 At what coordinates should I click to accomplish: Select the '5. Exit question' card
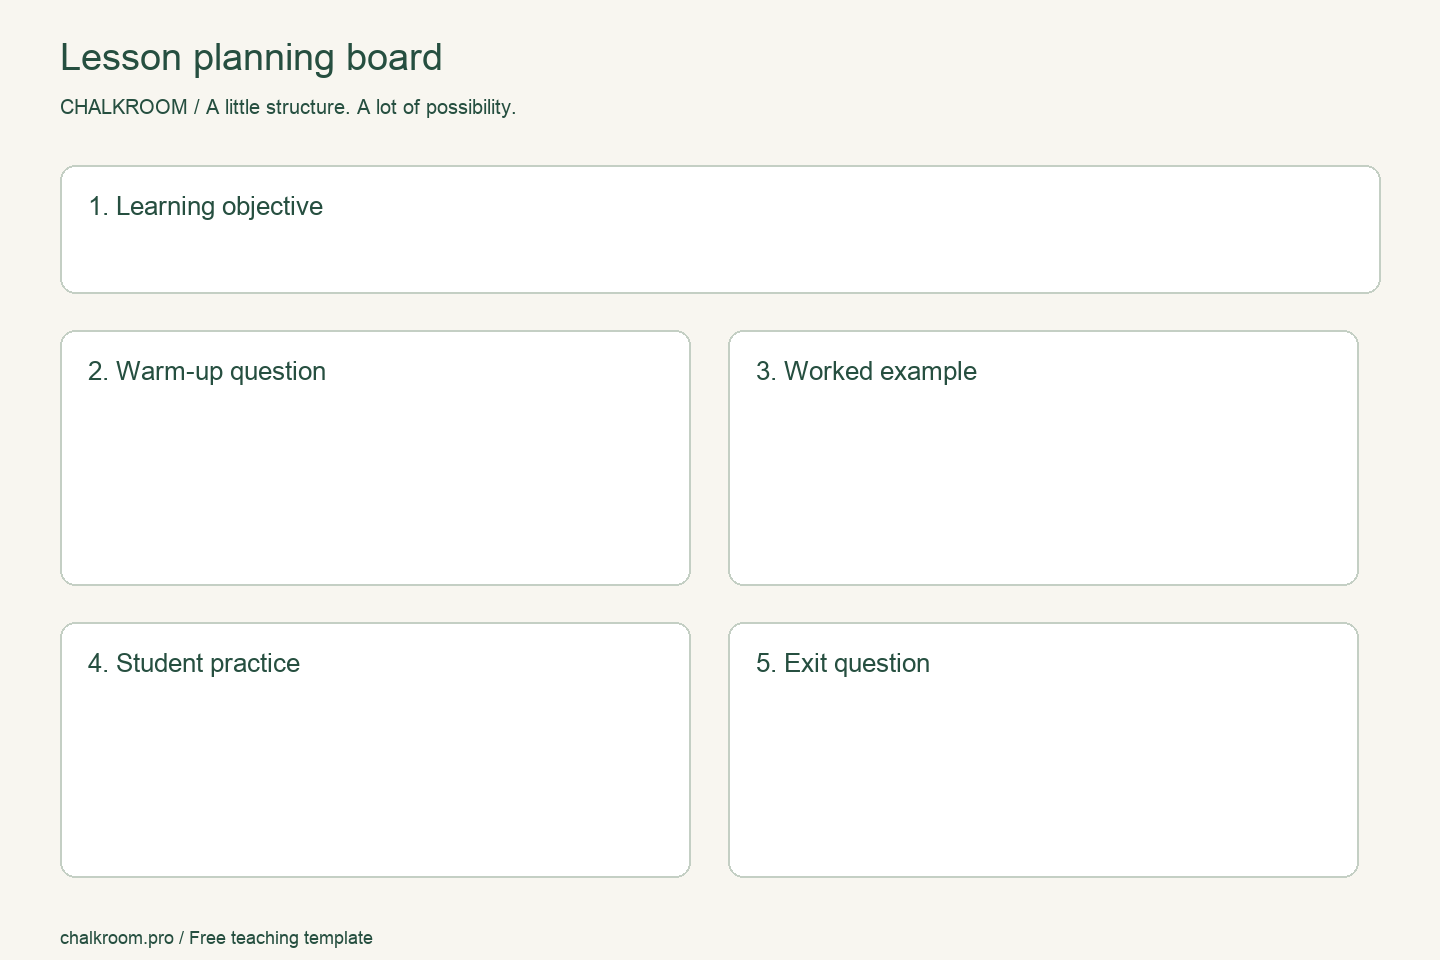click(x=1043, y=750)
